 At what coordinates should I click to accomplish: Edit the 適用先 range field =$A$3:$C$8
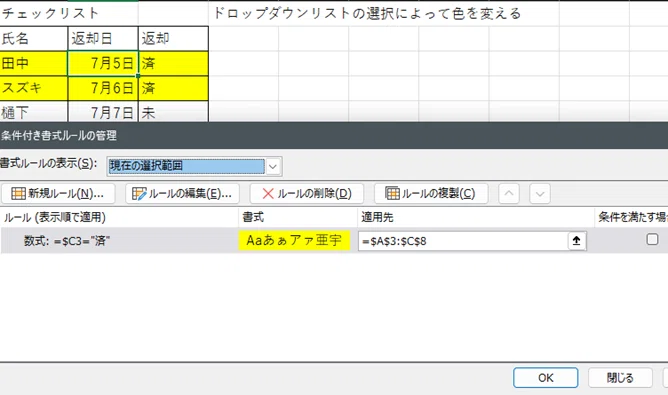(x=463, y=241)
